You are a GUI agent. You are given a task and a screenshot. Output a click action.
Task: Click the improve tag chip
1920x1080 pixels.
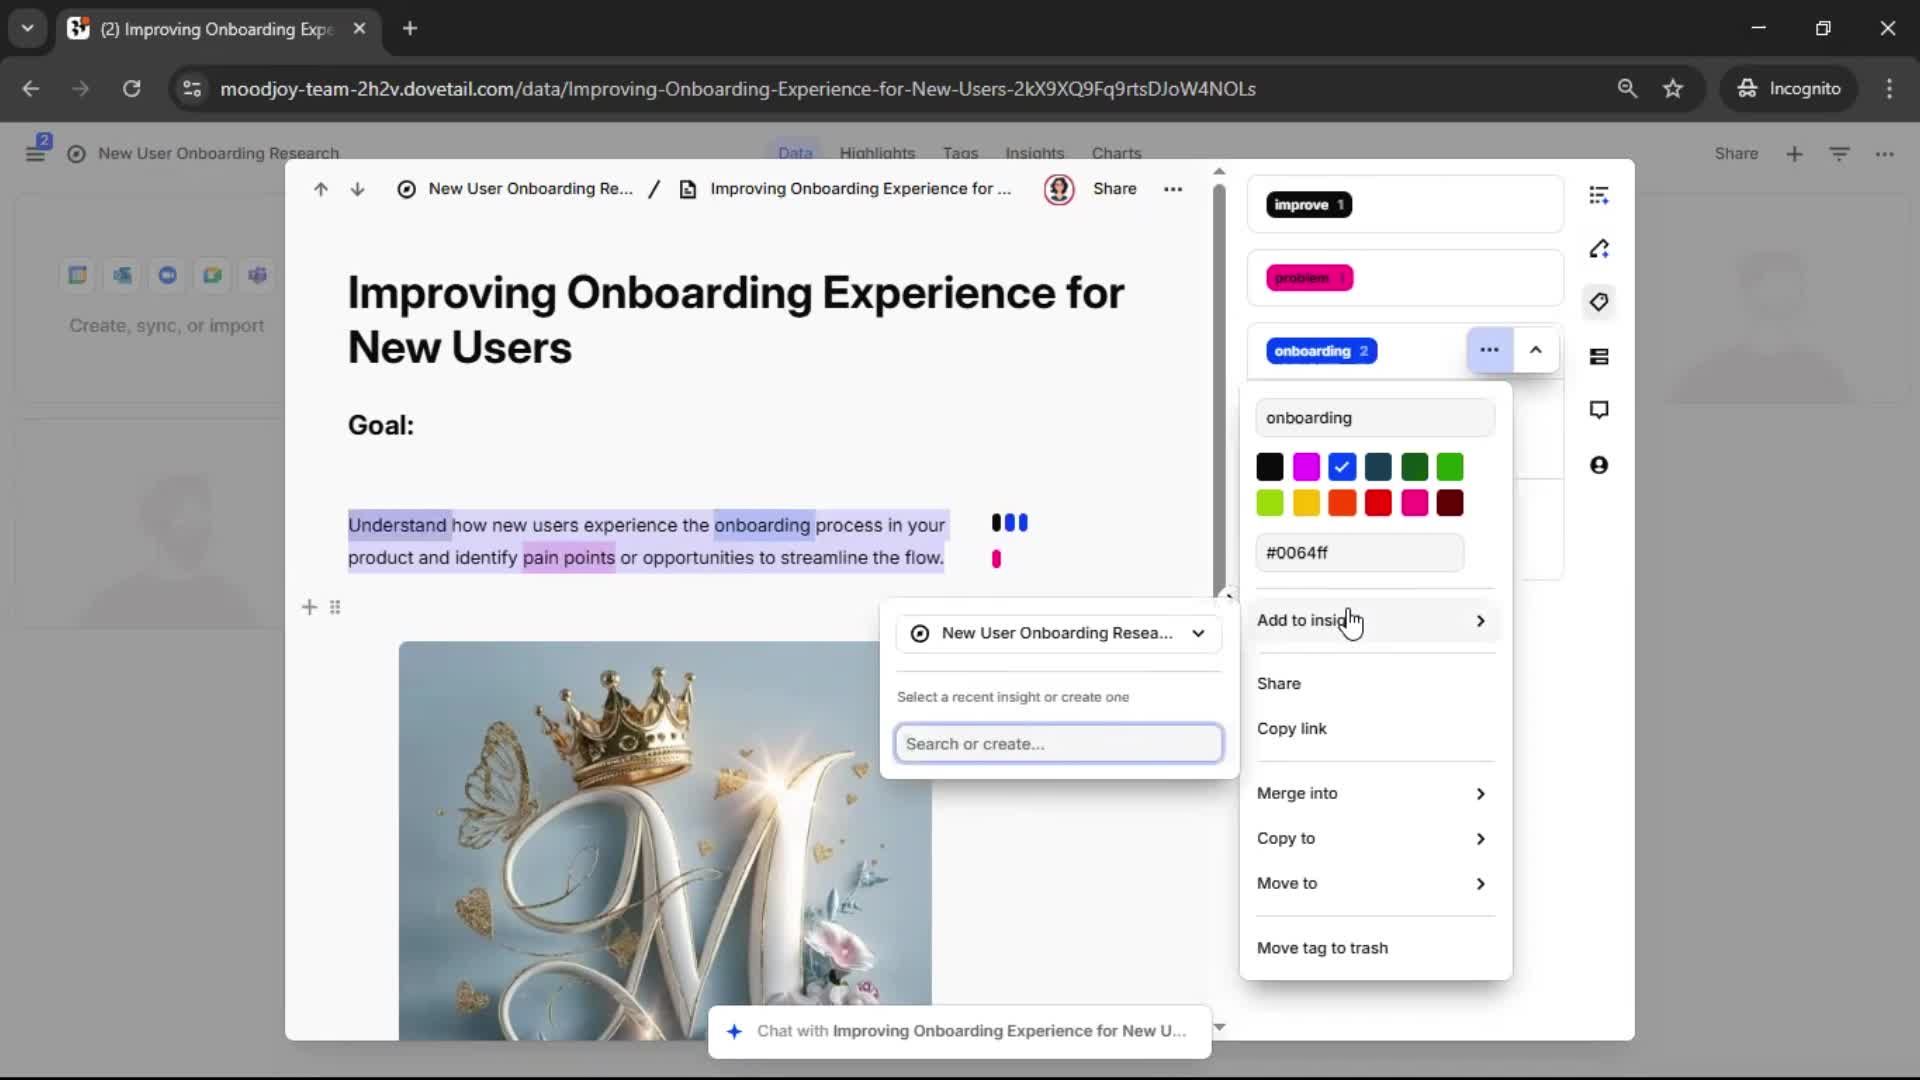[x=1308, y=205]
